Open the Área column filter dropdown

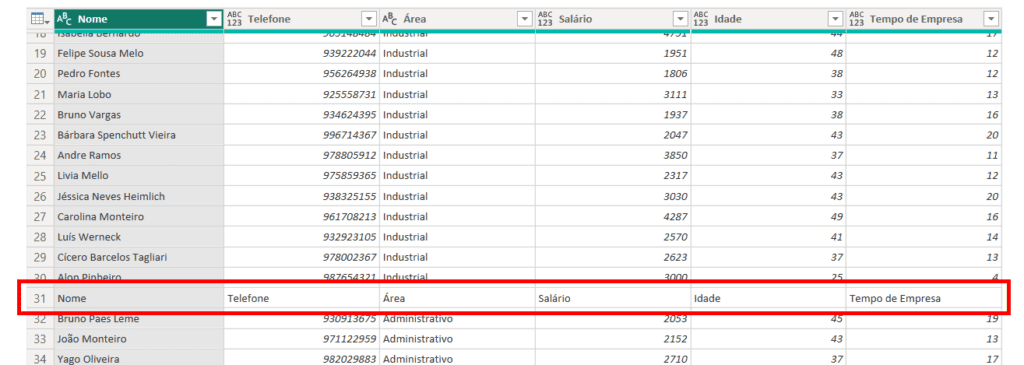(x=525, y=20)
